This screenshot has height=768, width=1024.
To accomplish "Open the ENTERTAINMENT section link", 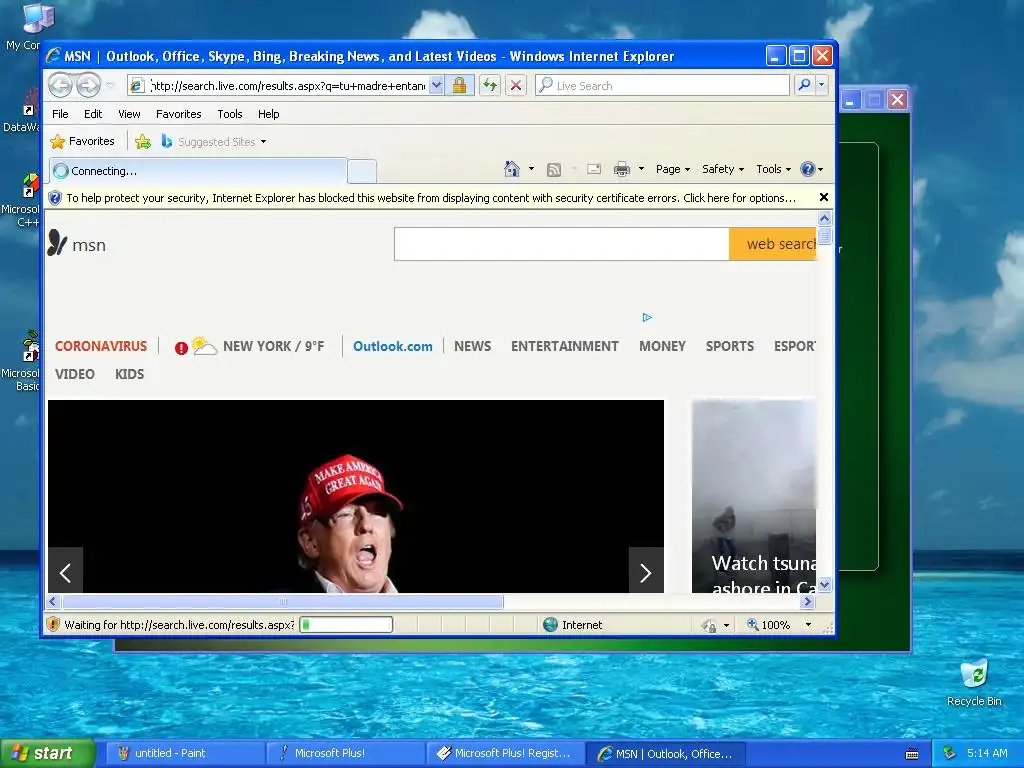I will pyautogui.click(x=564, y=346).
